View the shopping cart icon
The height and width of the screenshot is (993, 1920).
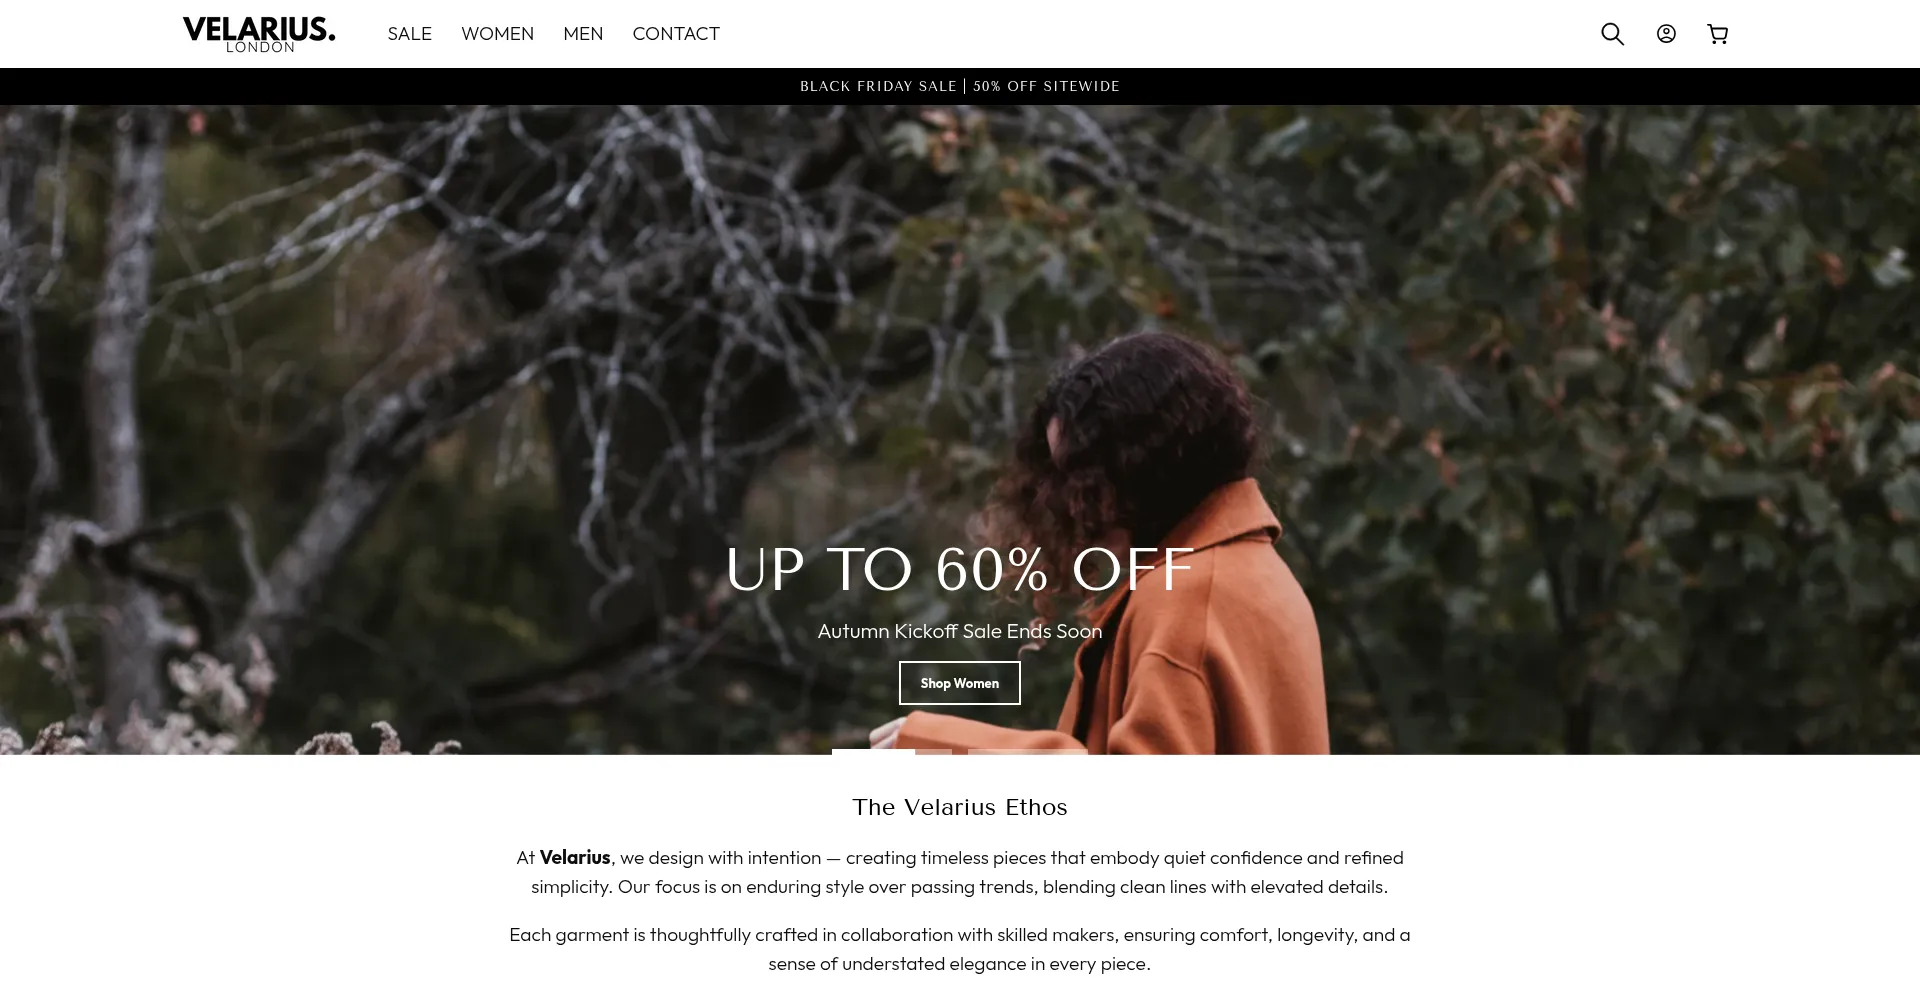(x=1718, y=34)
